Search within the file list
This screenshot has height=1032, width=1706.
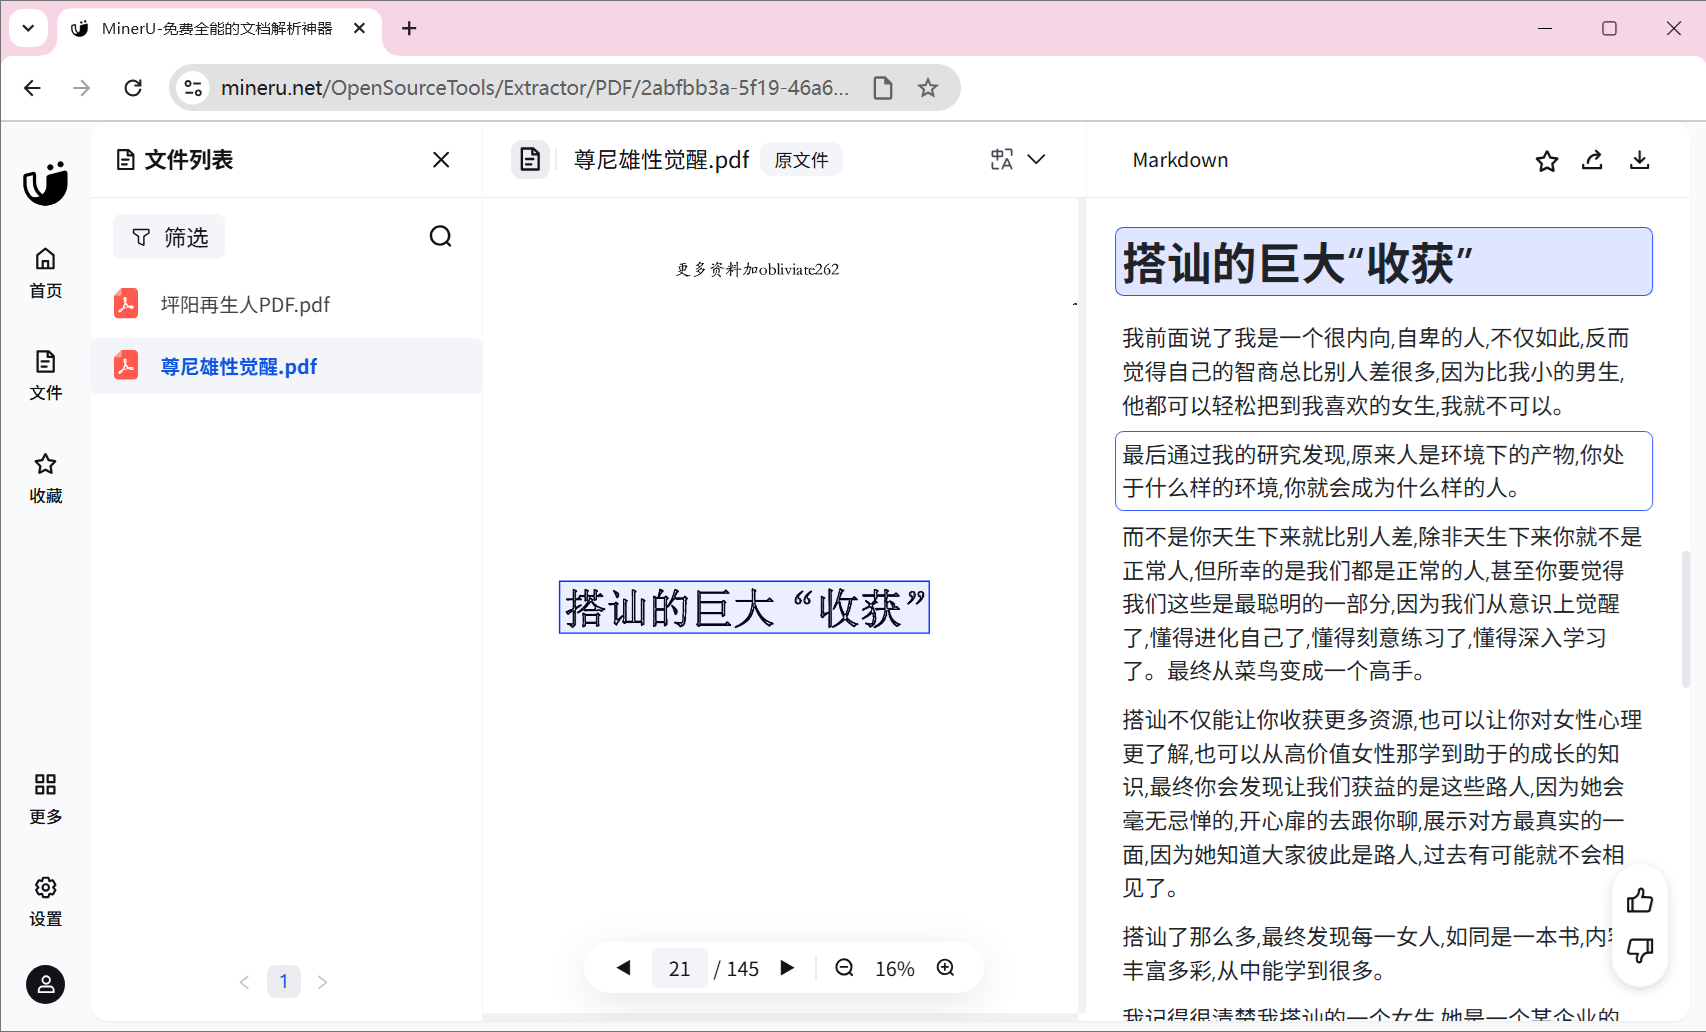(440, 237)
